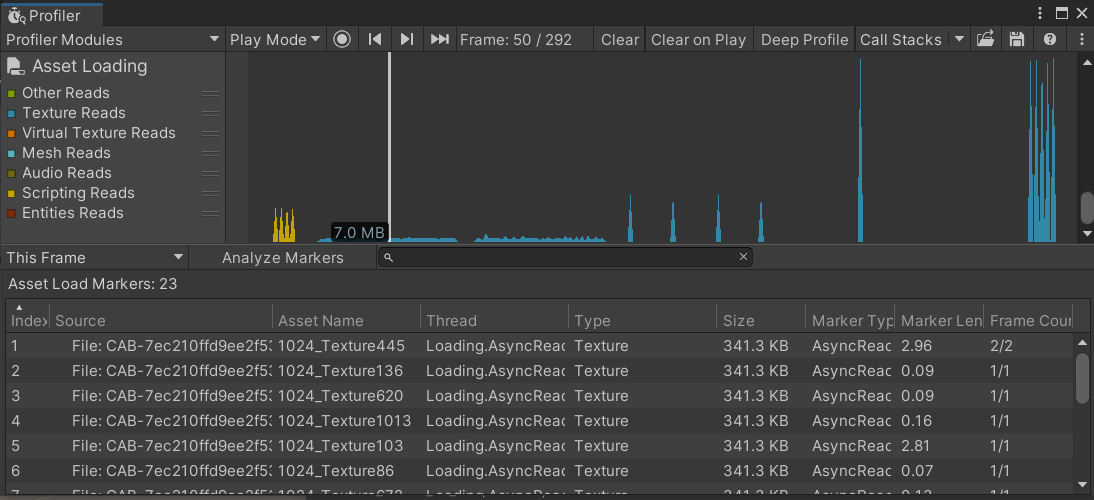
Task: Click the Texture Reads blue color swatch
Action: 12,113
